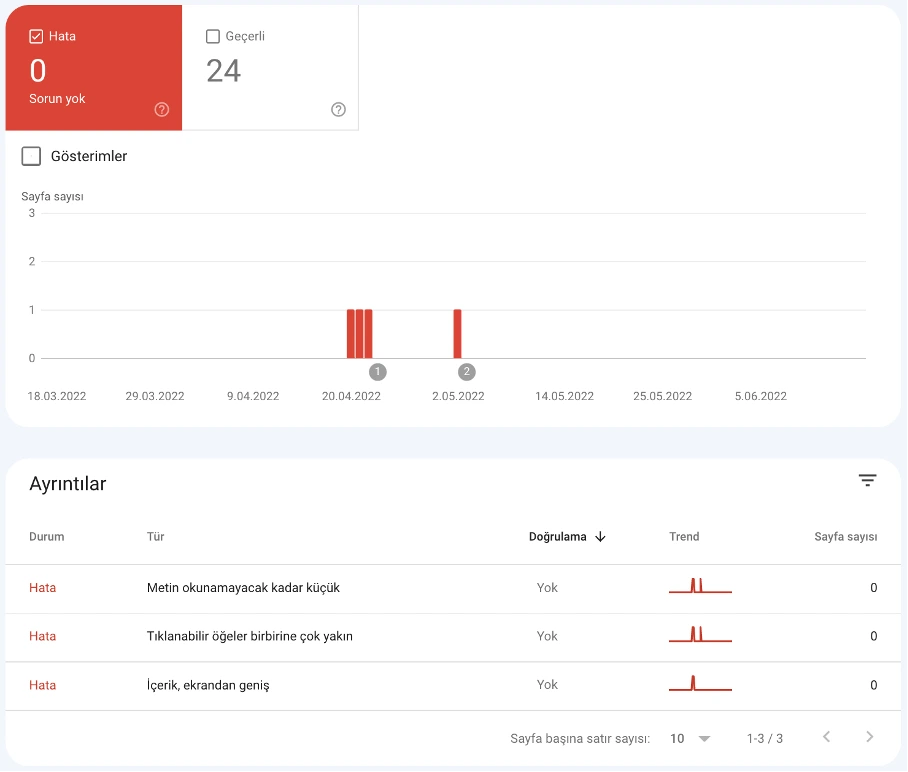908x772 pixels.
Task: Click the 14.05.2022 date label
Action: [564, 396]
